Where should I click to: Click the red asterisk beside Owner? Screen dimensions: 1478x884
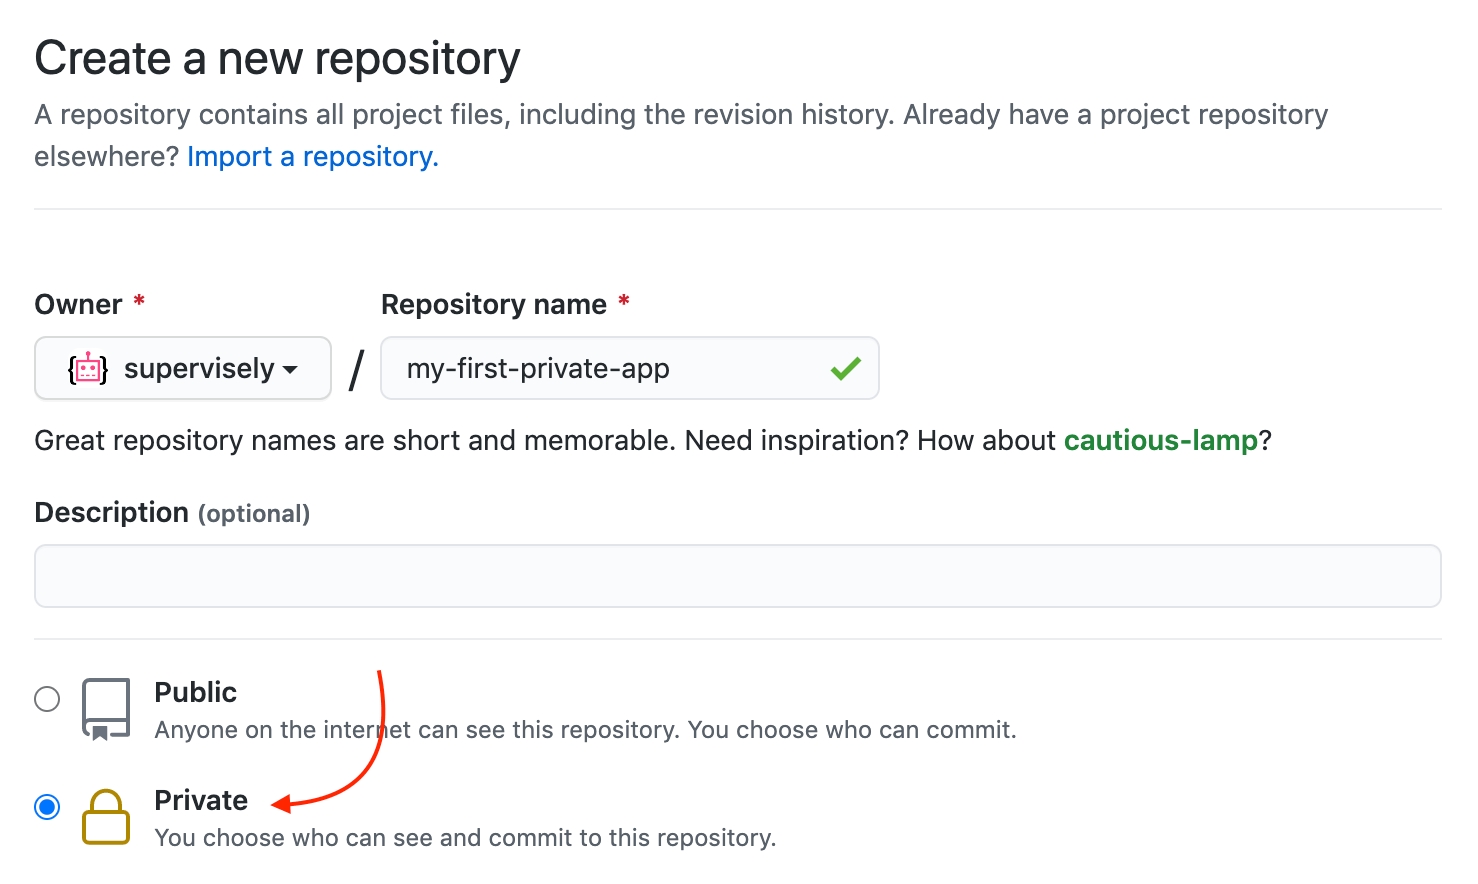pyautogui.click(x=139, y=301)
